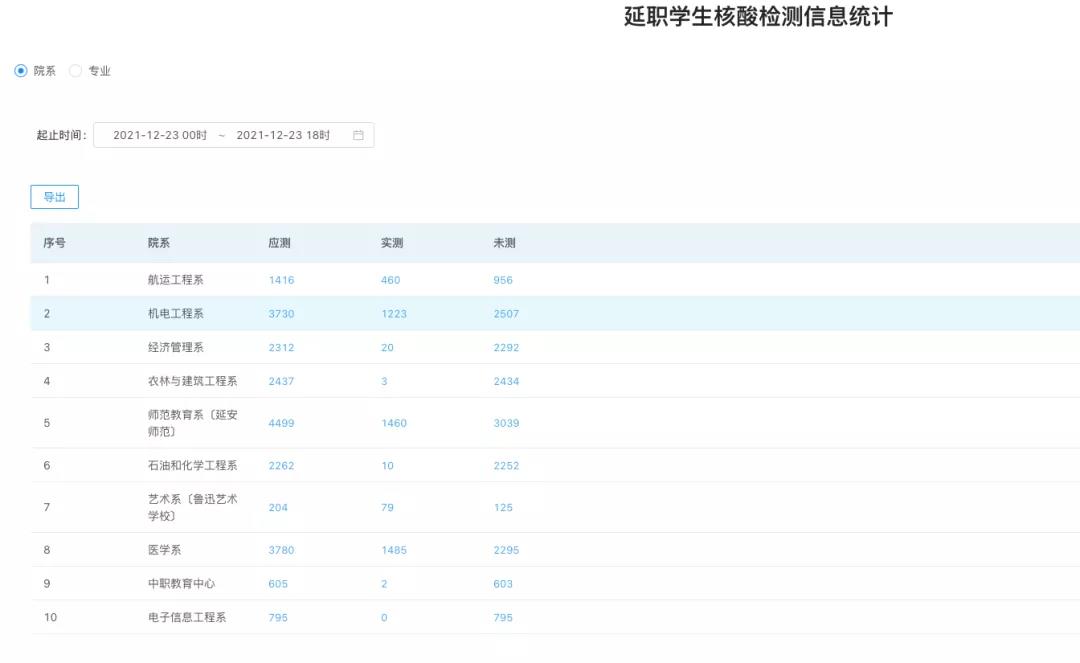This screenshot has width=1080, height=663.
Task: Click the 导出 export button
Action: pyautogui.click(x=54, y=197)
